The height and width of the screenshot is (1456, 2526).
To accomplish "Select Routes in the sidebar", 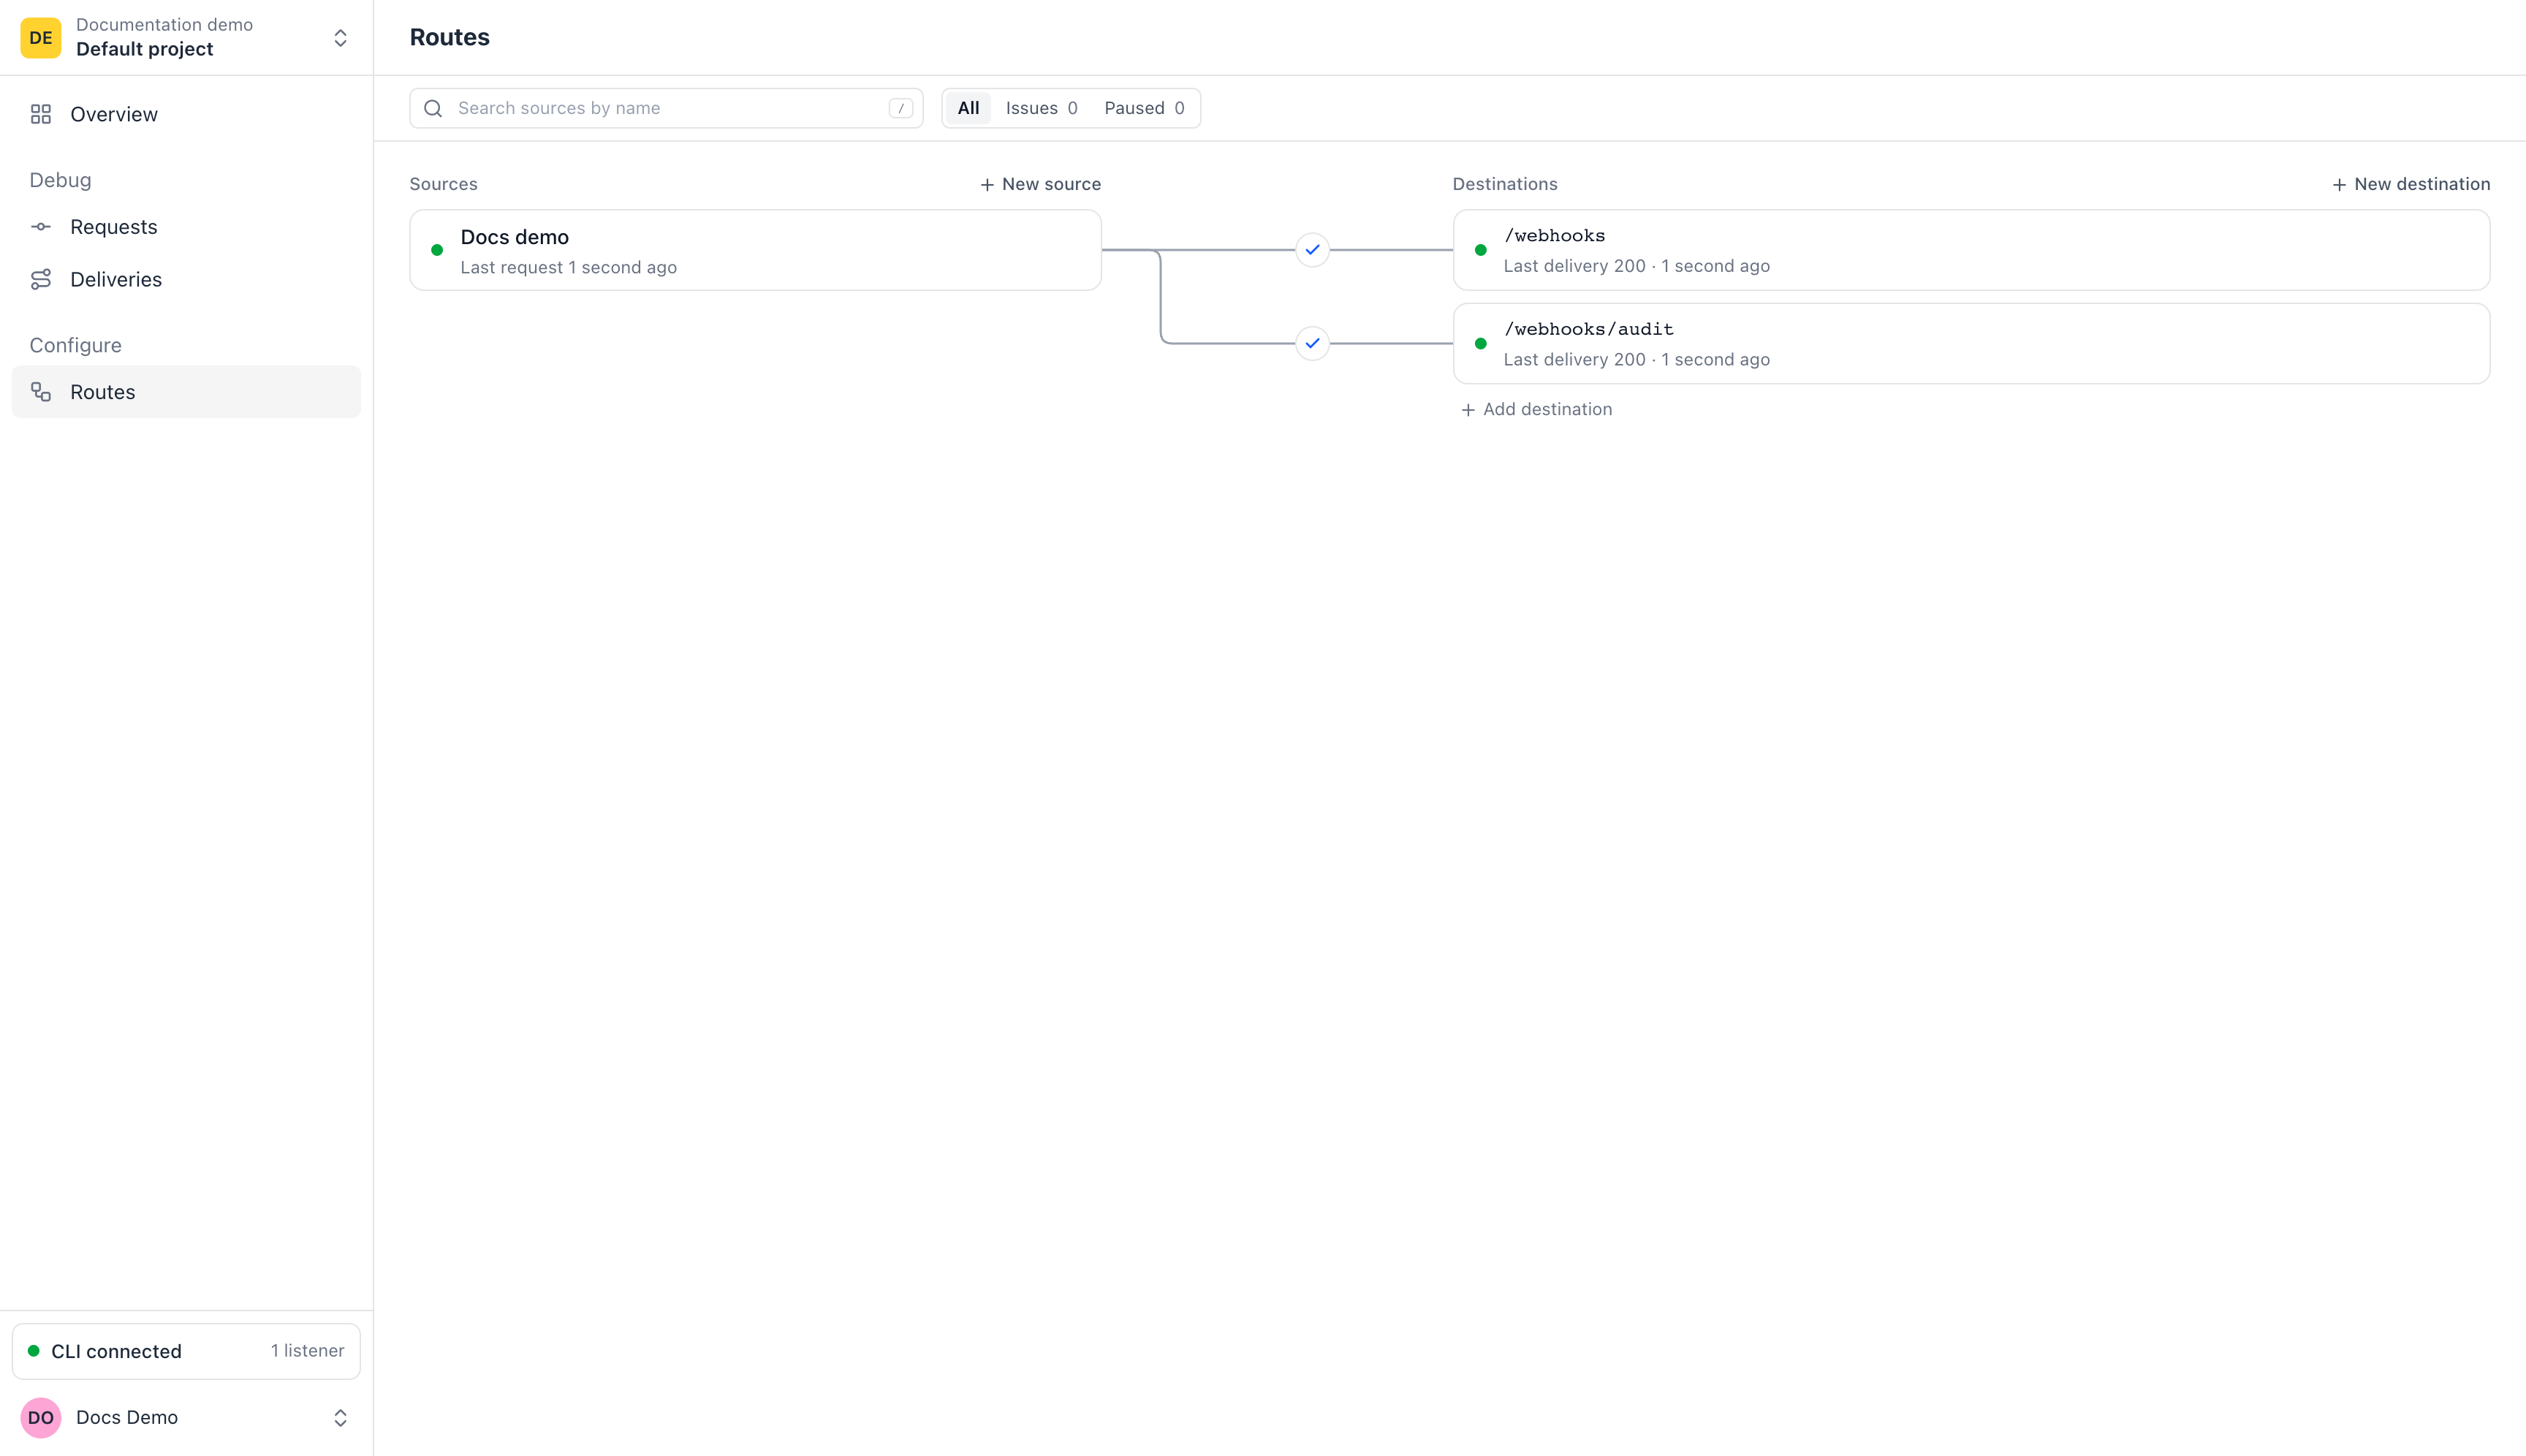I will point(186,392).
